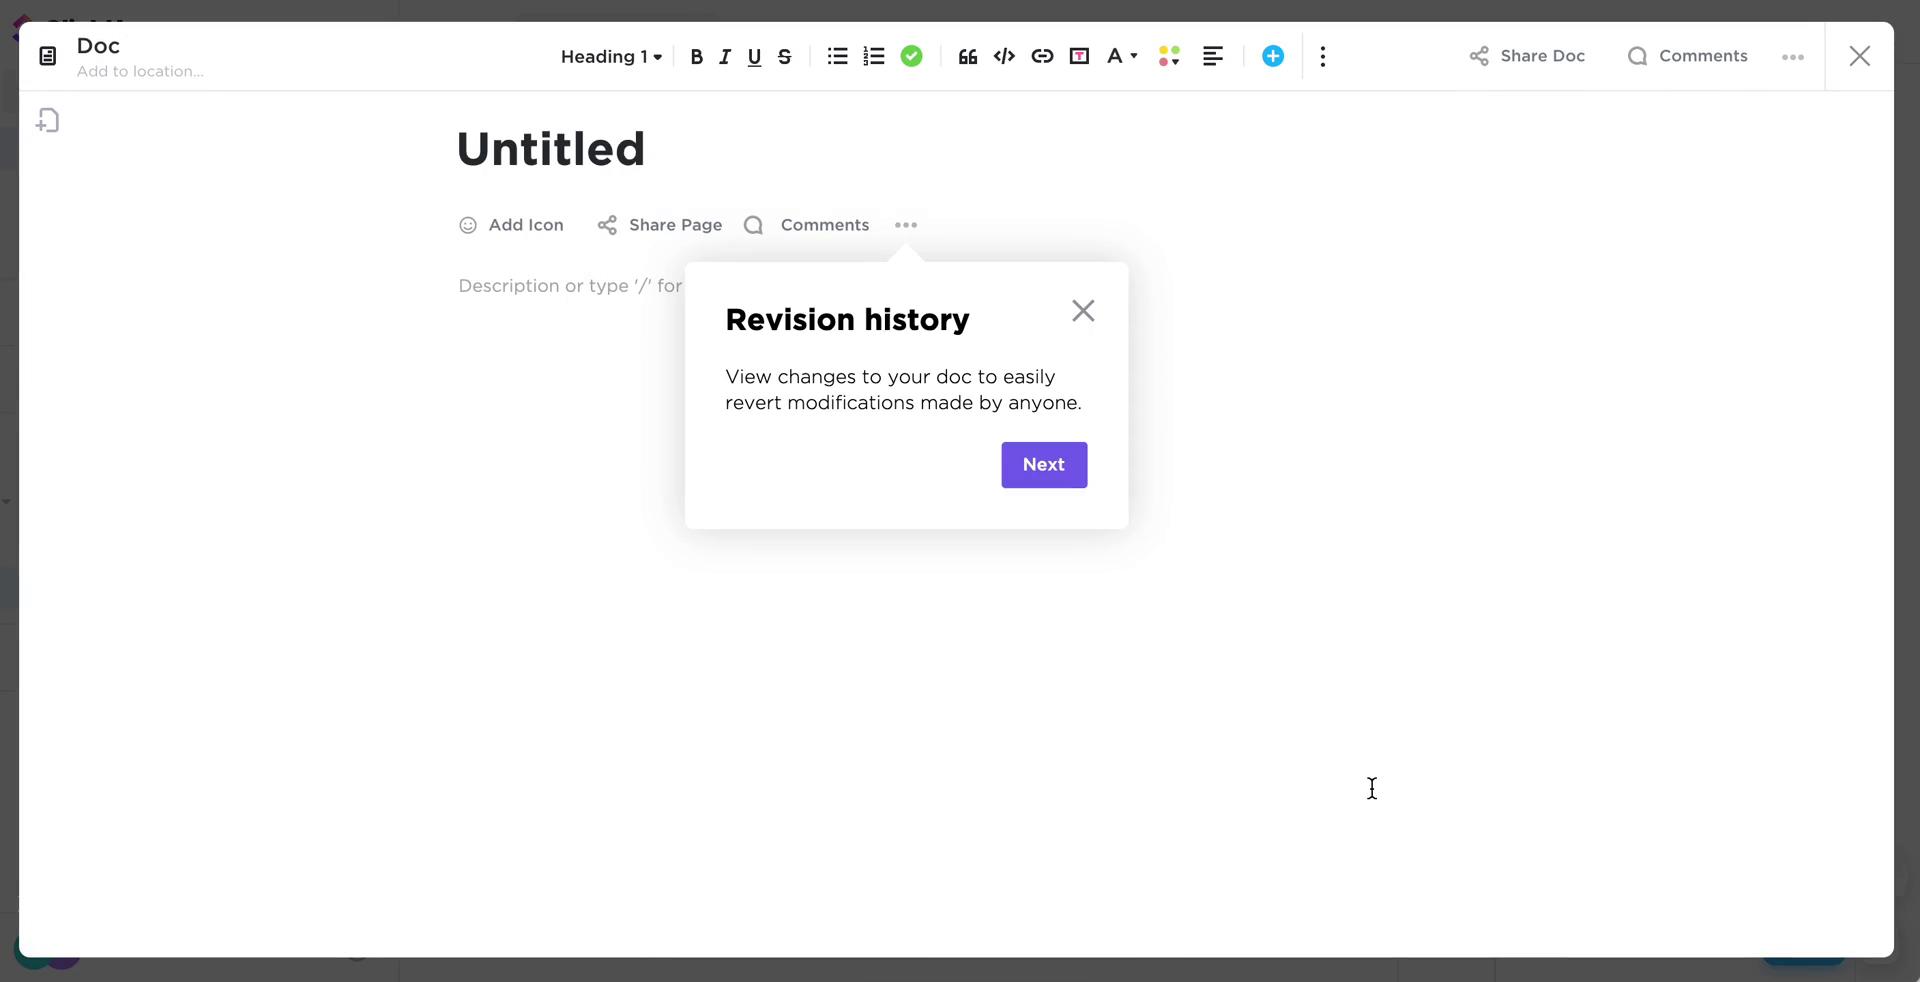Click Add Icon under the title
This screenshot has height=982, width=1920.
[511, 225]
